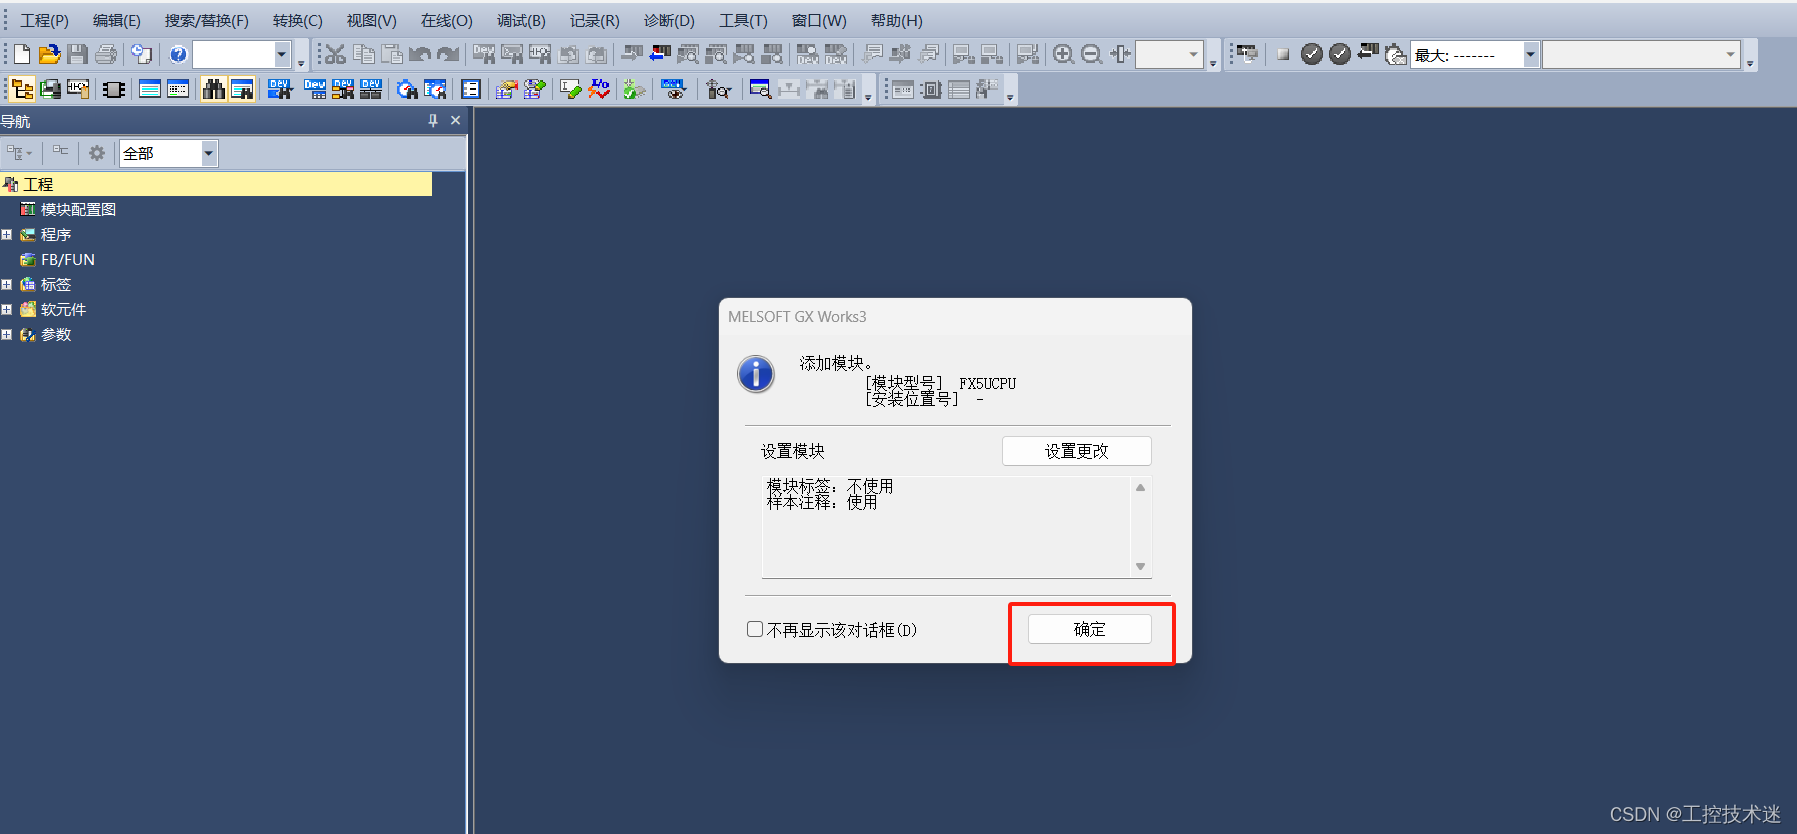Open the 工具(T) menu

(743, 20)
